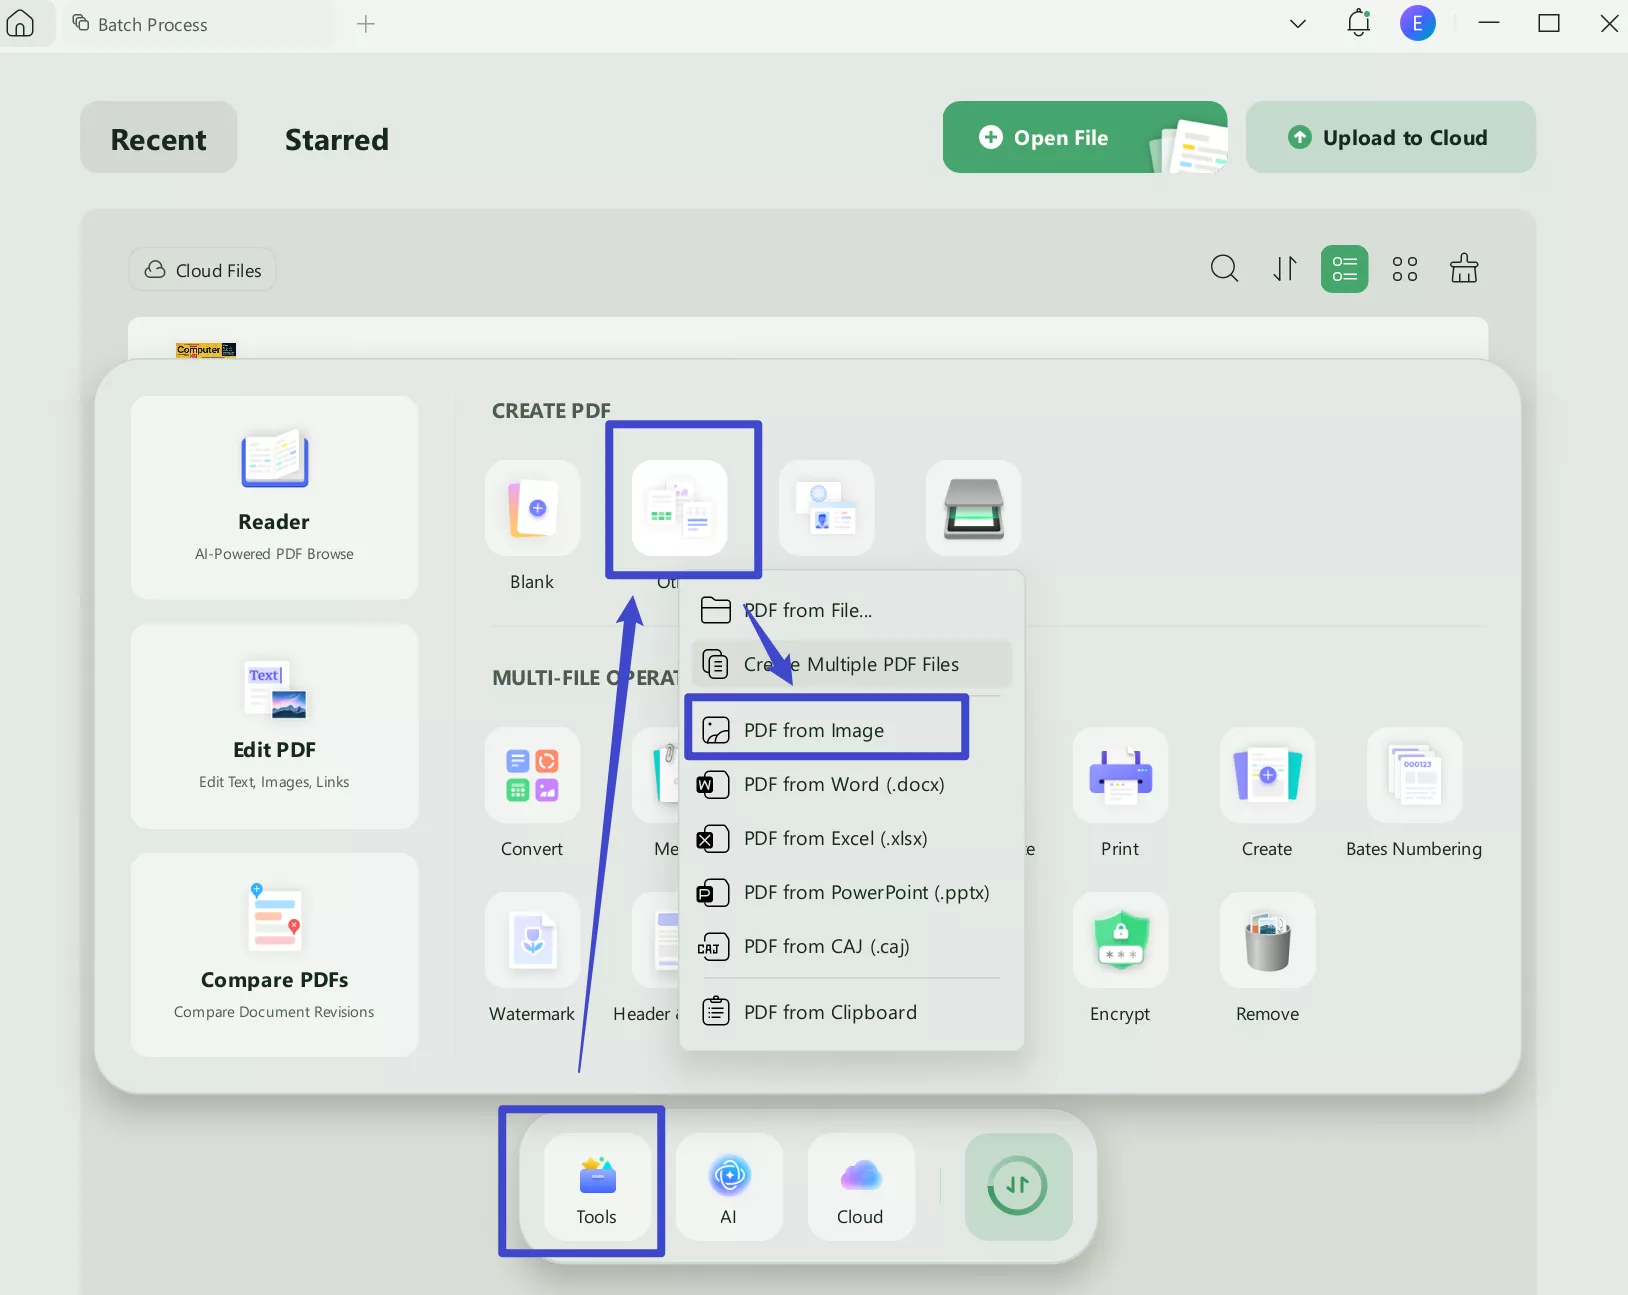Image resolution: width=1628 pixels, height=1295 pixels.
Task: Toggle the sort order
Action: pyautogui.click(x=1284, y=269)
